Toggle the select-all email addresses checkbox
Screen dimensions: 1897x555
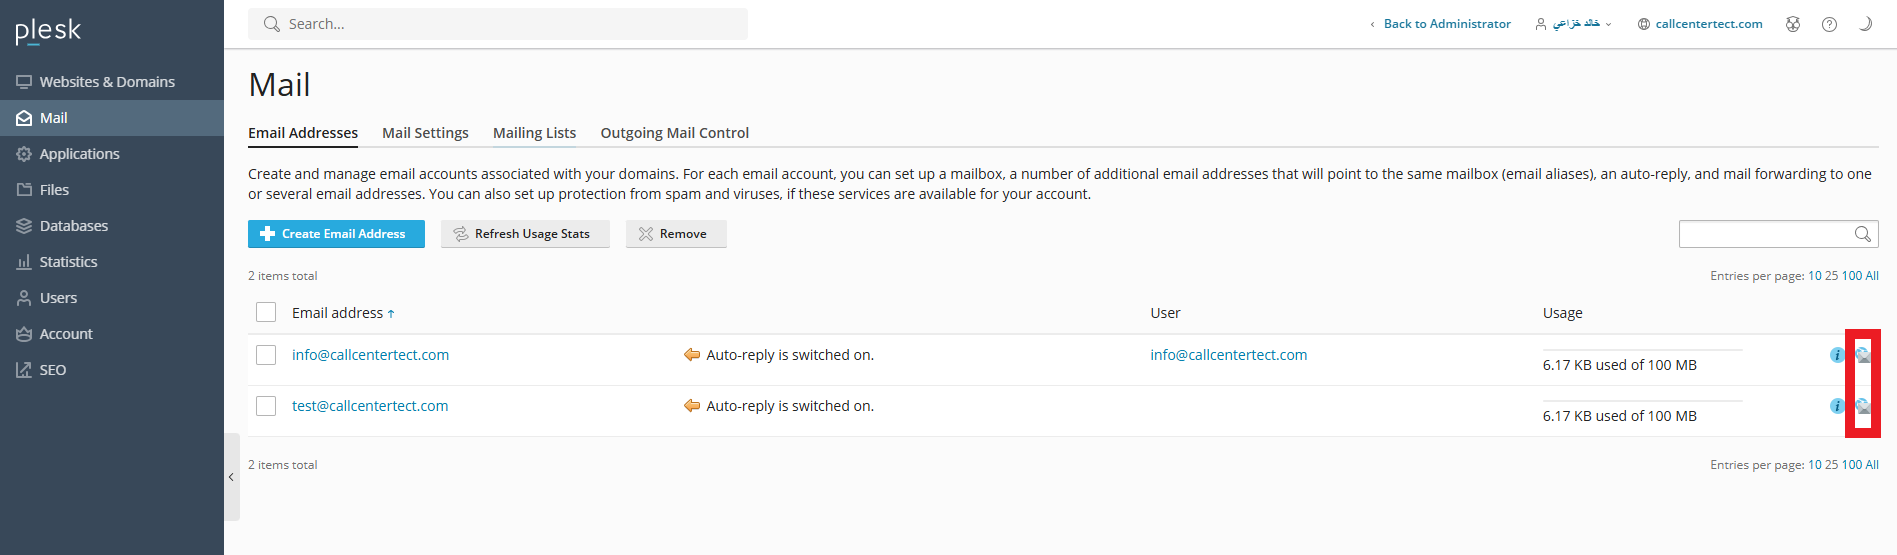coord(266,312)
